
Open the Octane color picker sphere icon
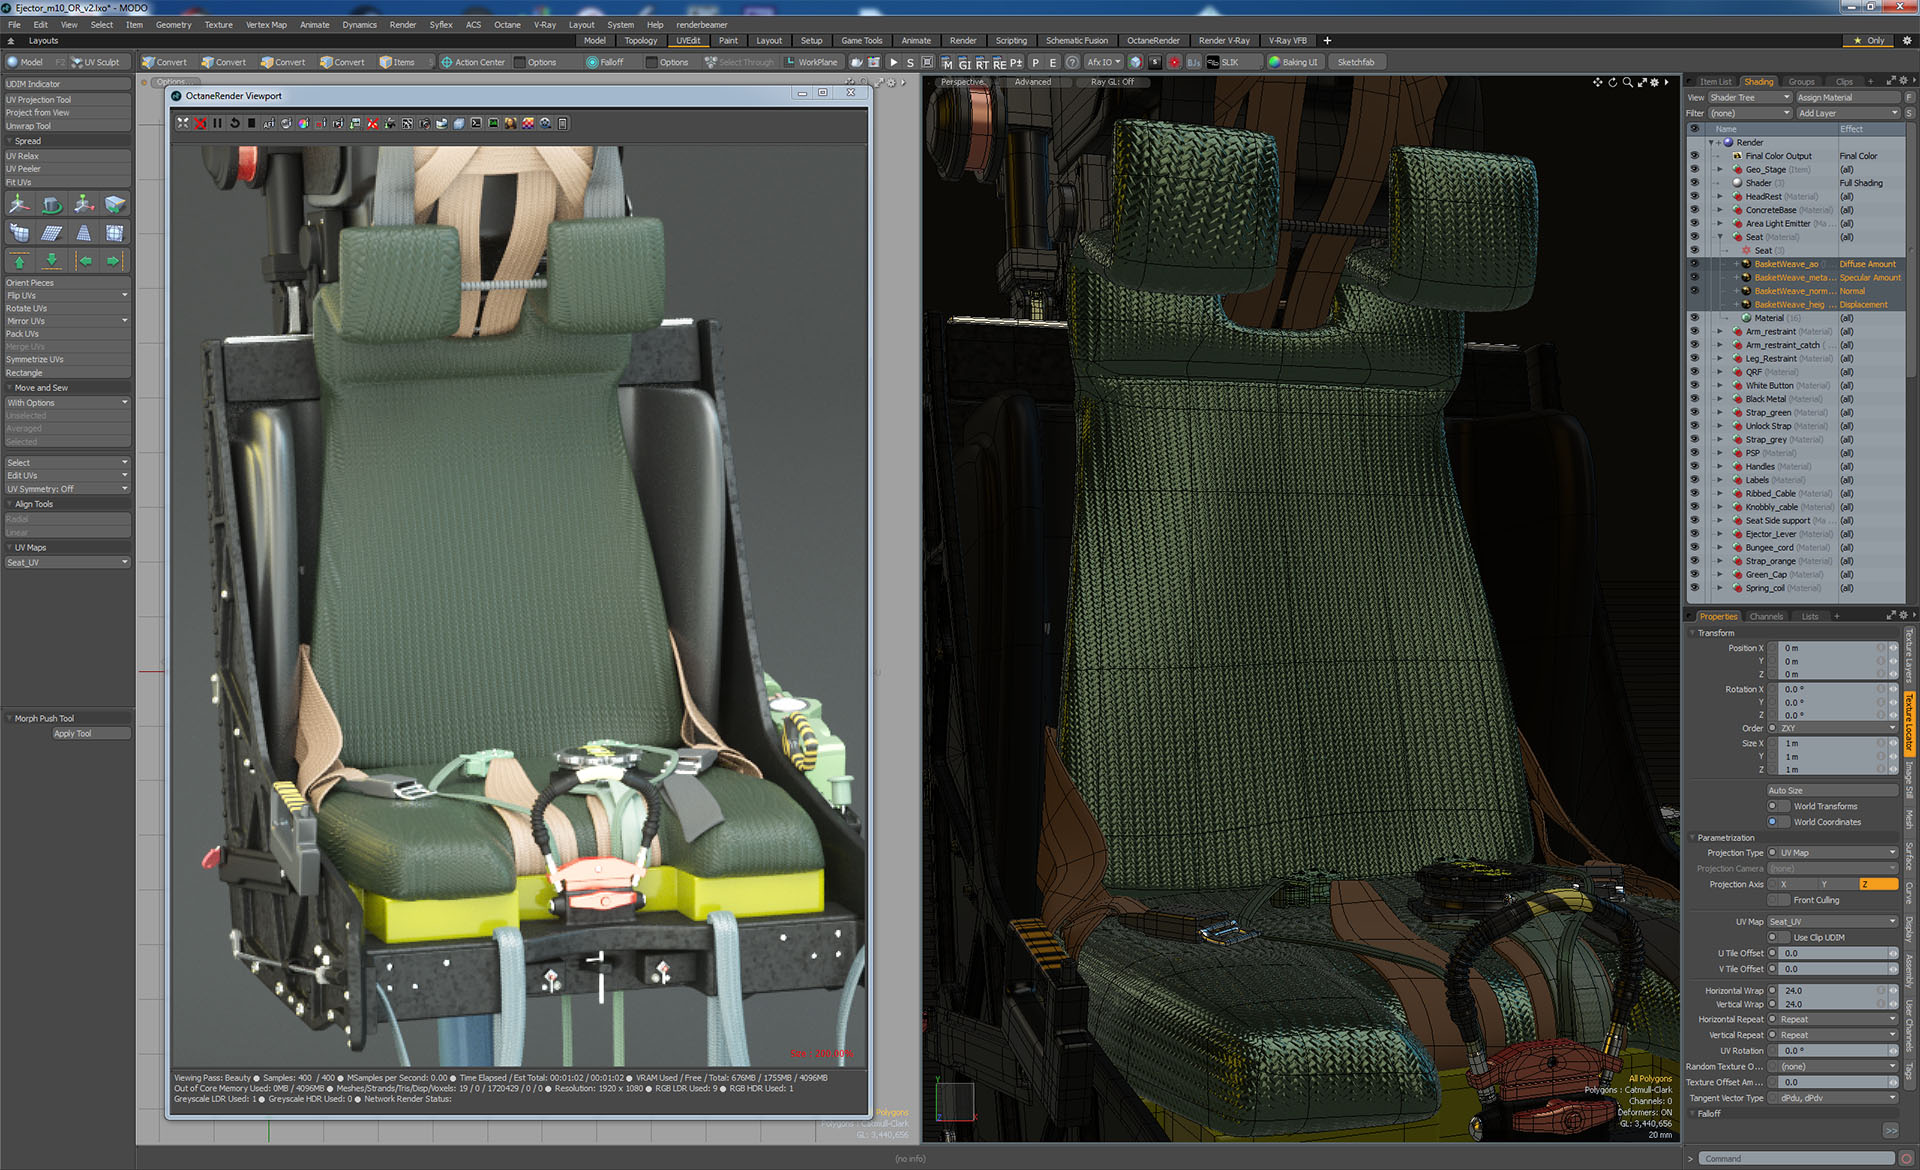pyautogui.click(x=303, y=123)
